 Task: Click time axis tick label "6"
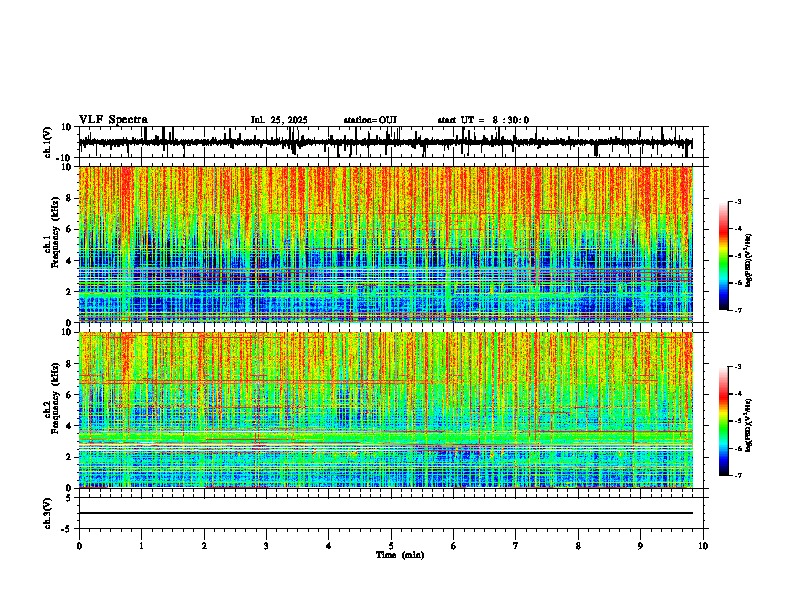coord(454,546)
